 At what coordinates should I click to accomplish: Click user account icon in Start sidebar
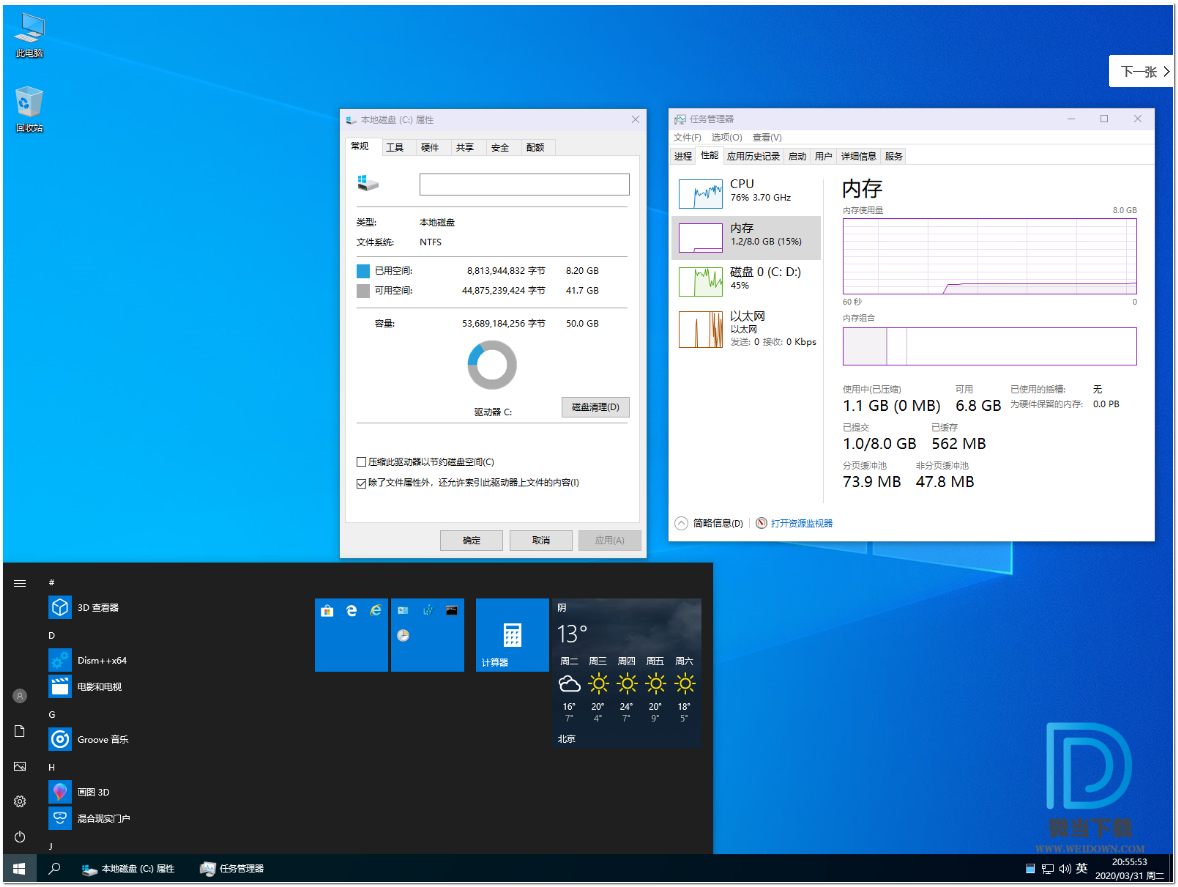click(x=20, y=695)
